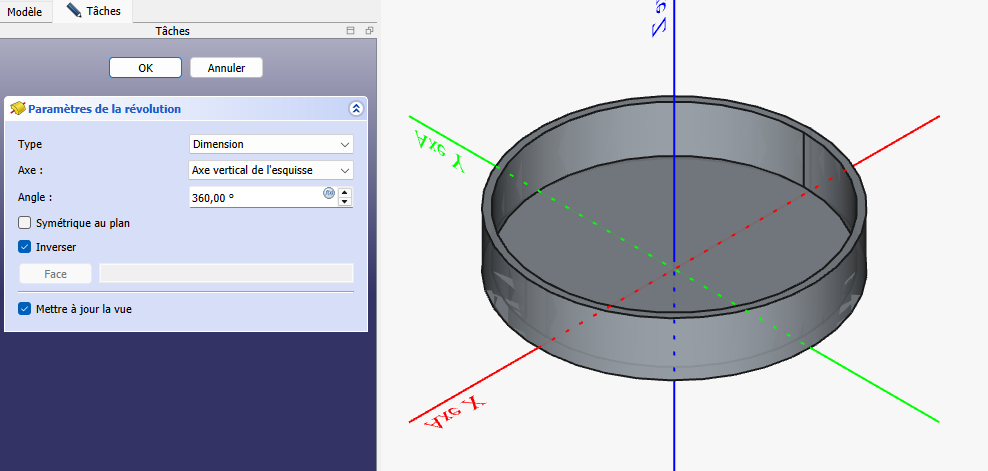Click the empty field next to Face
This screenshot has width=988, height=471.
tap(226, 273)
